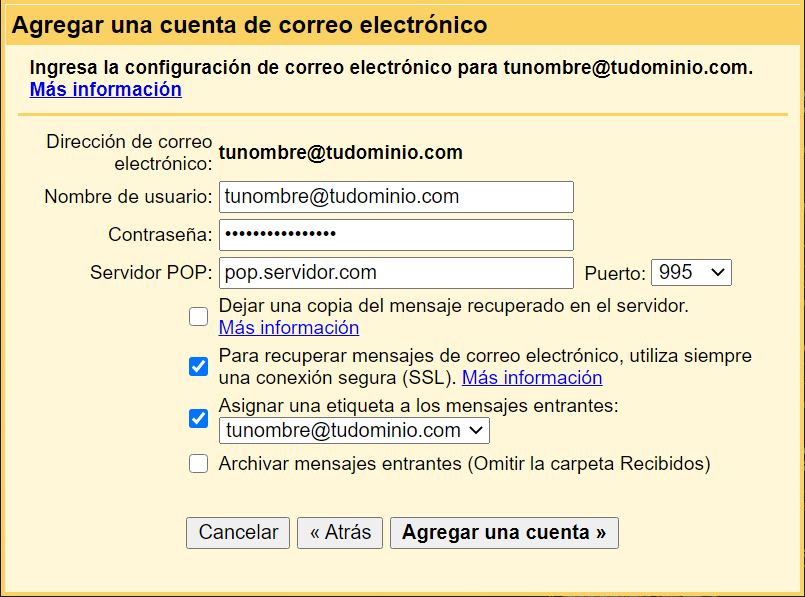The image size is (805, 597).
Task: Click the Cancelar button
Action: click(x=238, y=533)
